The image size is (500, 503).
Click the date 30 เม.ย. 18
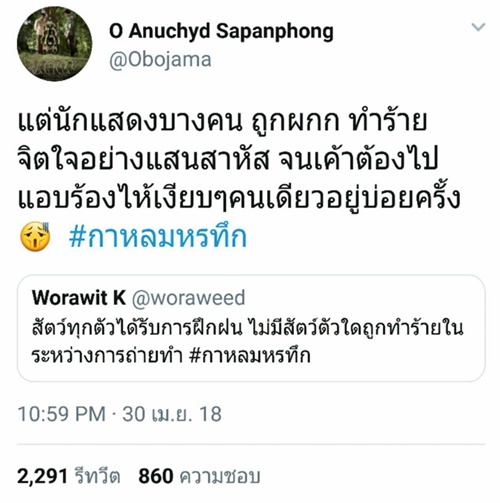pos(172,414)
